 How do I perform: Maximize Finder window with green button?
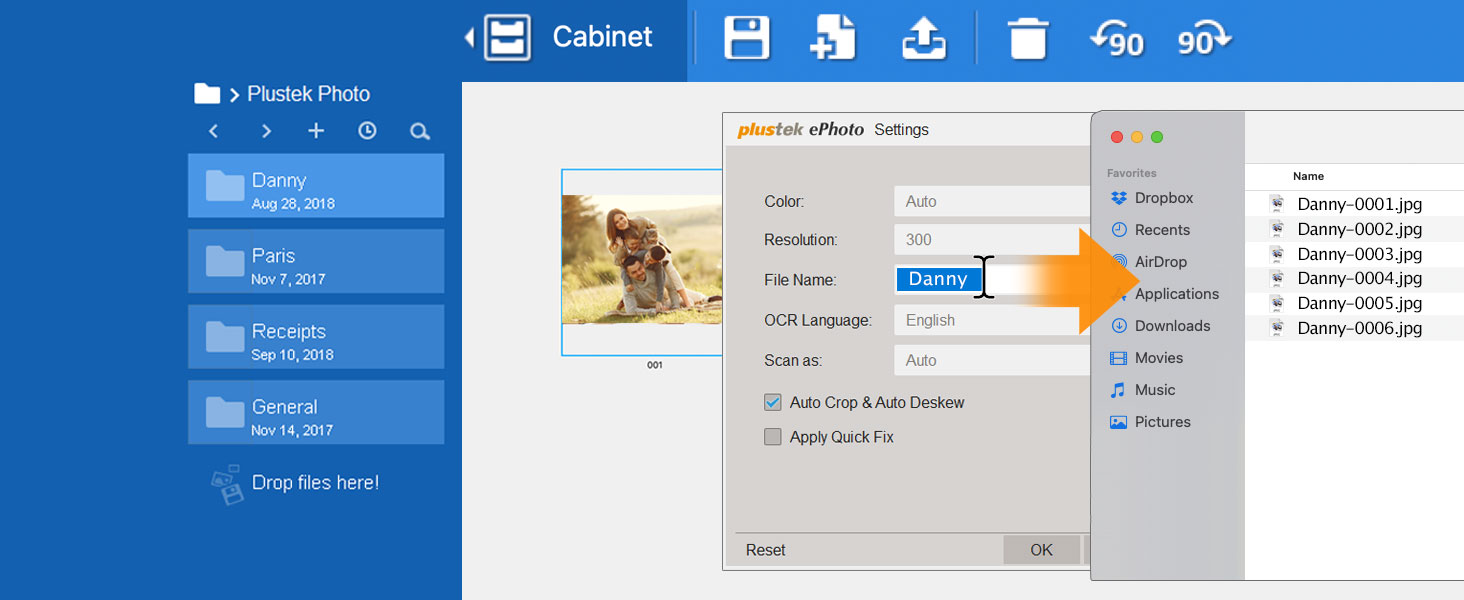point(1157,137)
